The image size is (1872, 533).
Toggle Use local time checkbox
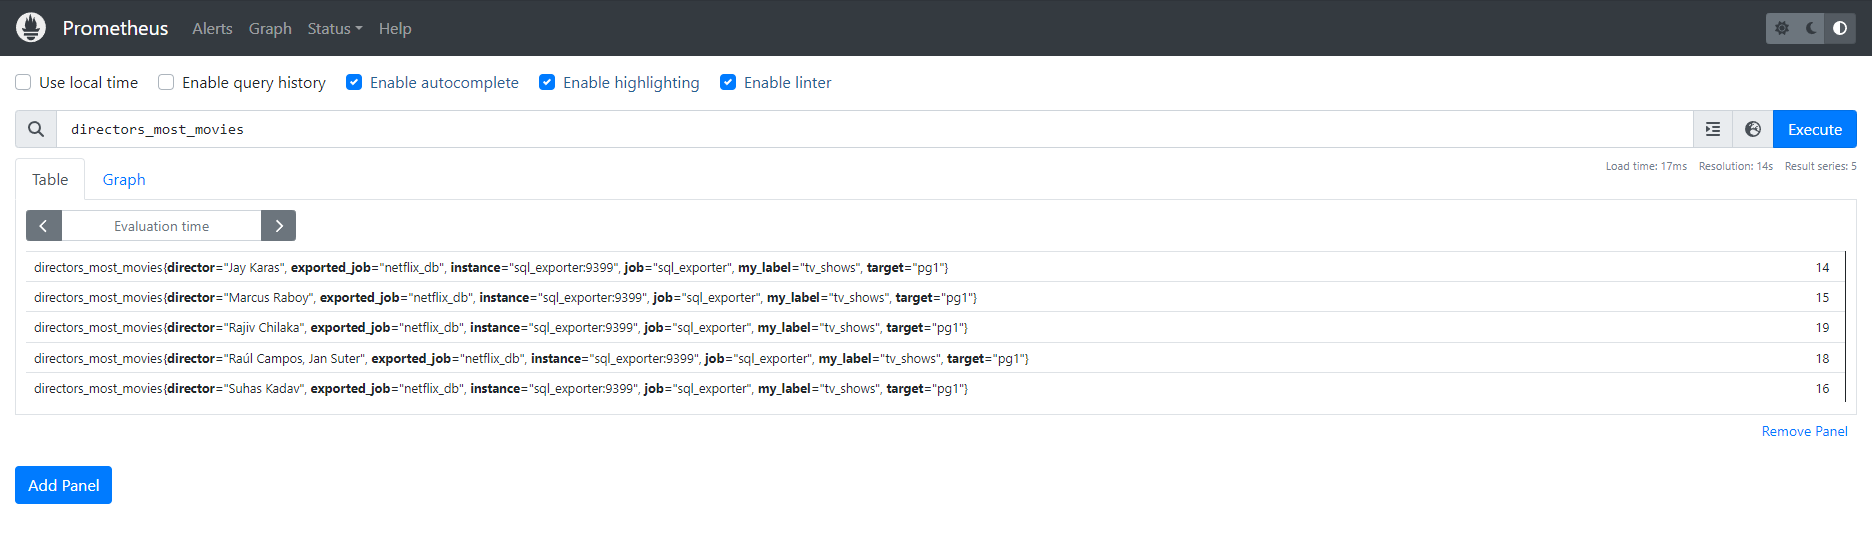(23, 82)
